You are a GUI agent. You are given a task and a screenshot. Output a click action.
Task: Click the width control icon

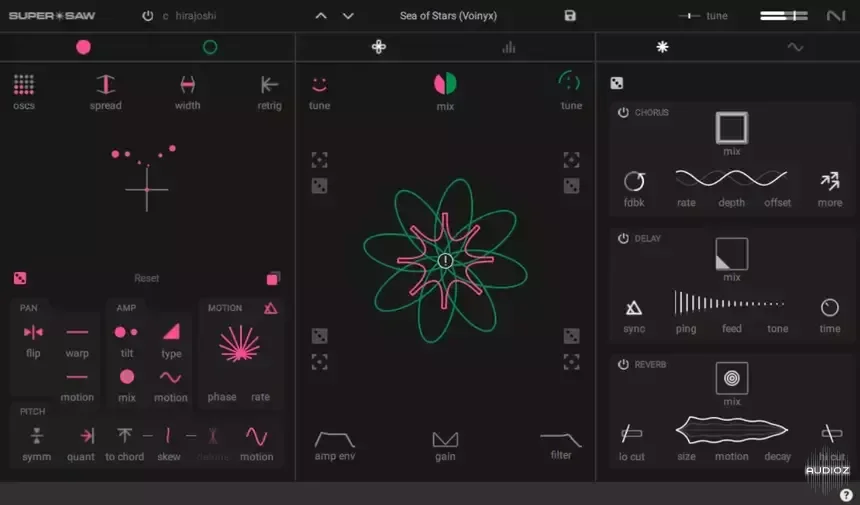click(x=188, y=84)
